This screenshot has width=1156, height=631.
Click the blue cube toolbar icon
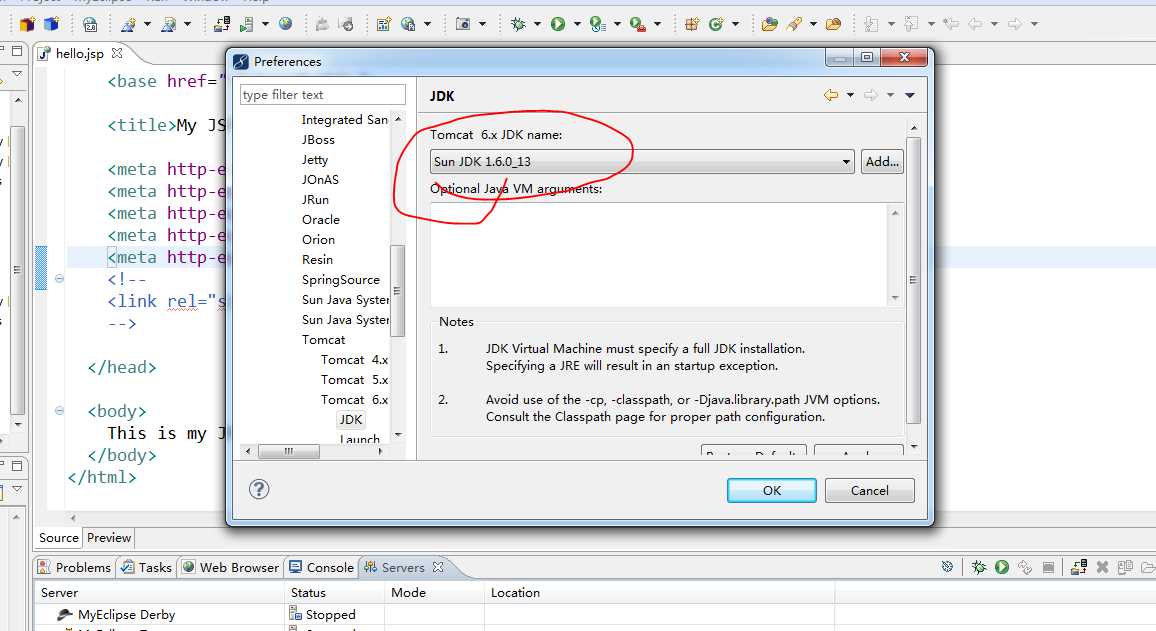[52, 24]
